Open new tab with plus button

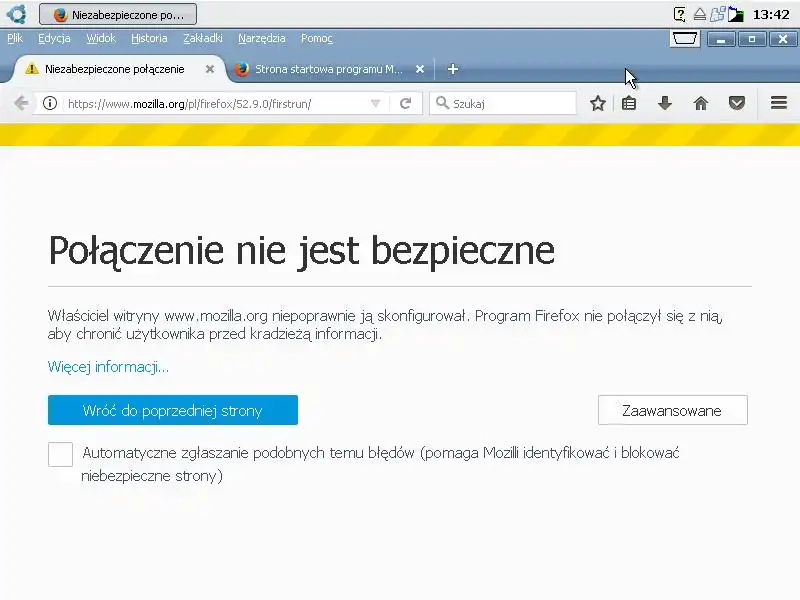coord(453,69)
